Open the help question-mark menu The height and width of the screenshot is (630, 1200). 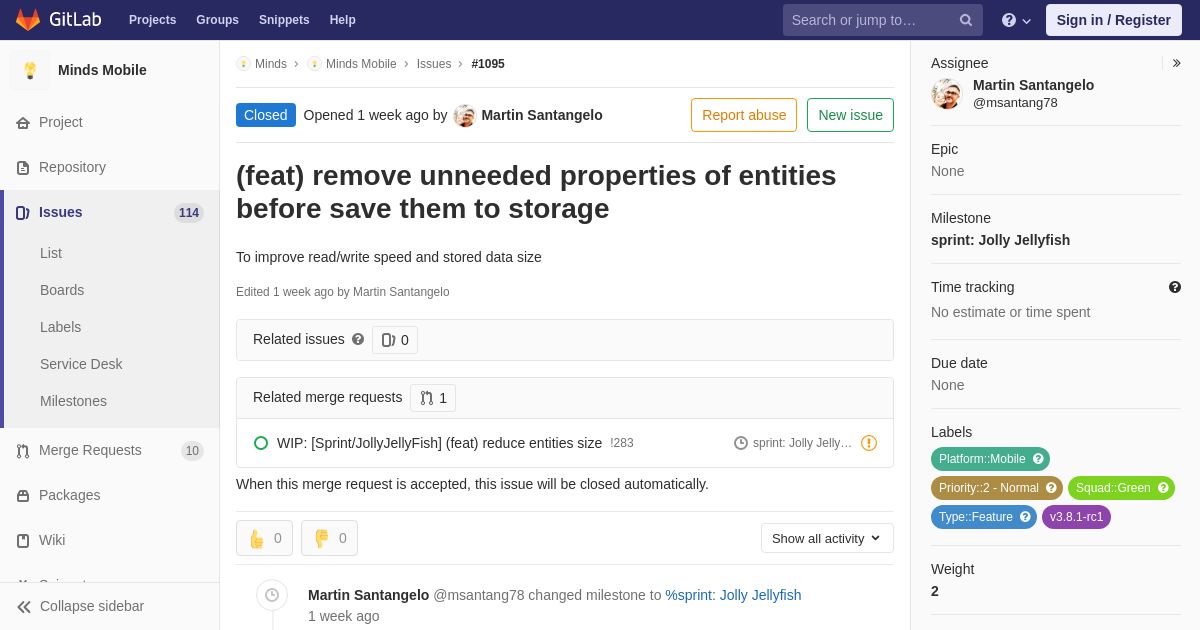[1016, 20]
